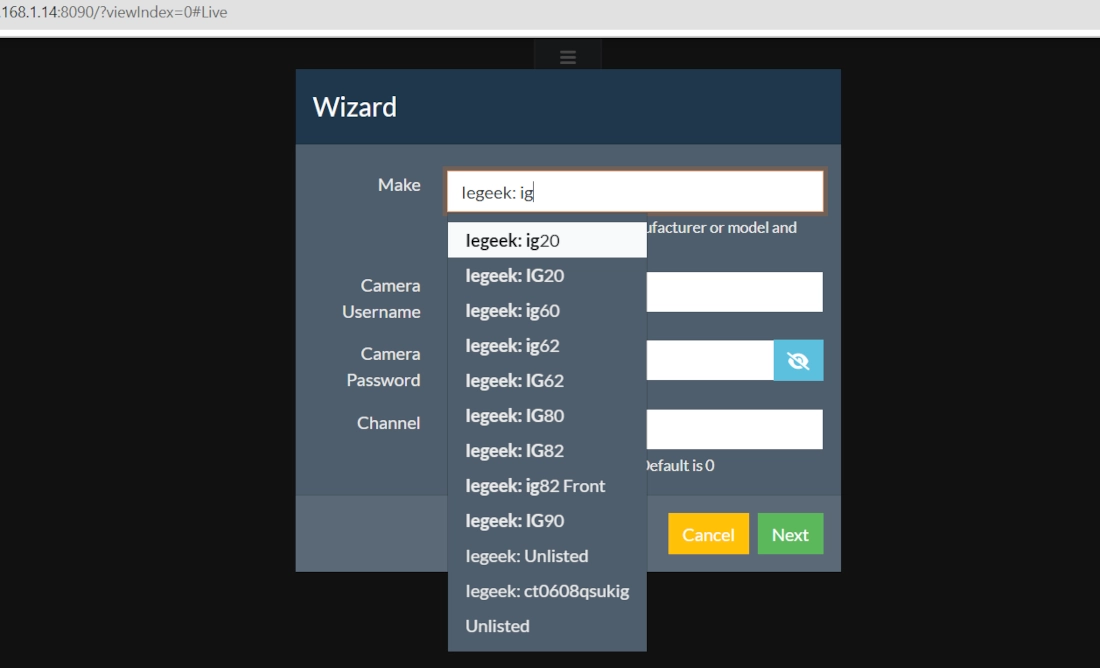Choose the plain 'Unlisted' option
This screenshot has width=1100, height=668.
coord(547,626)
